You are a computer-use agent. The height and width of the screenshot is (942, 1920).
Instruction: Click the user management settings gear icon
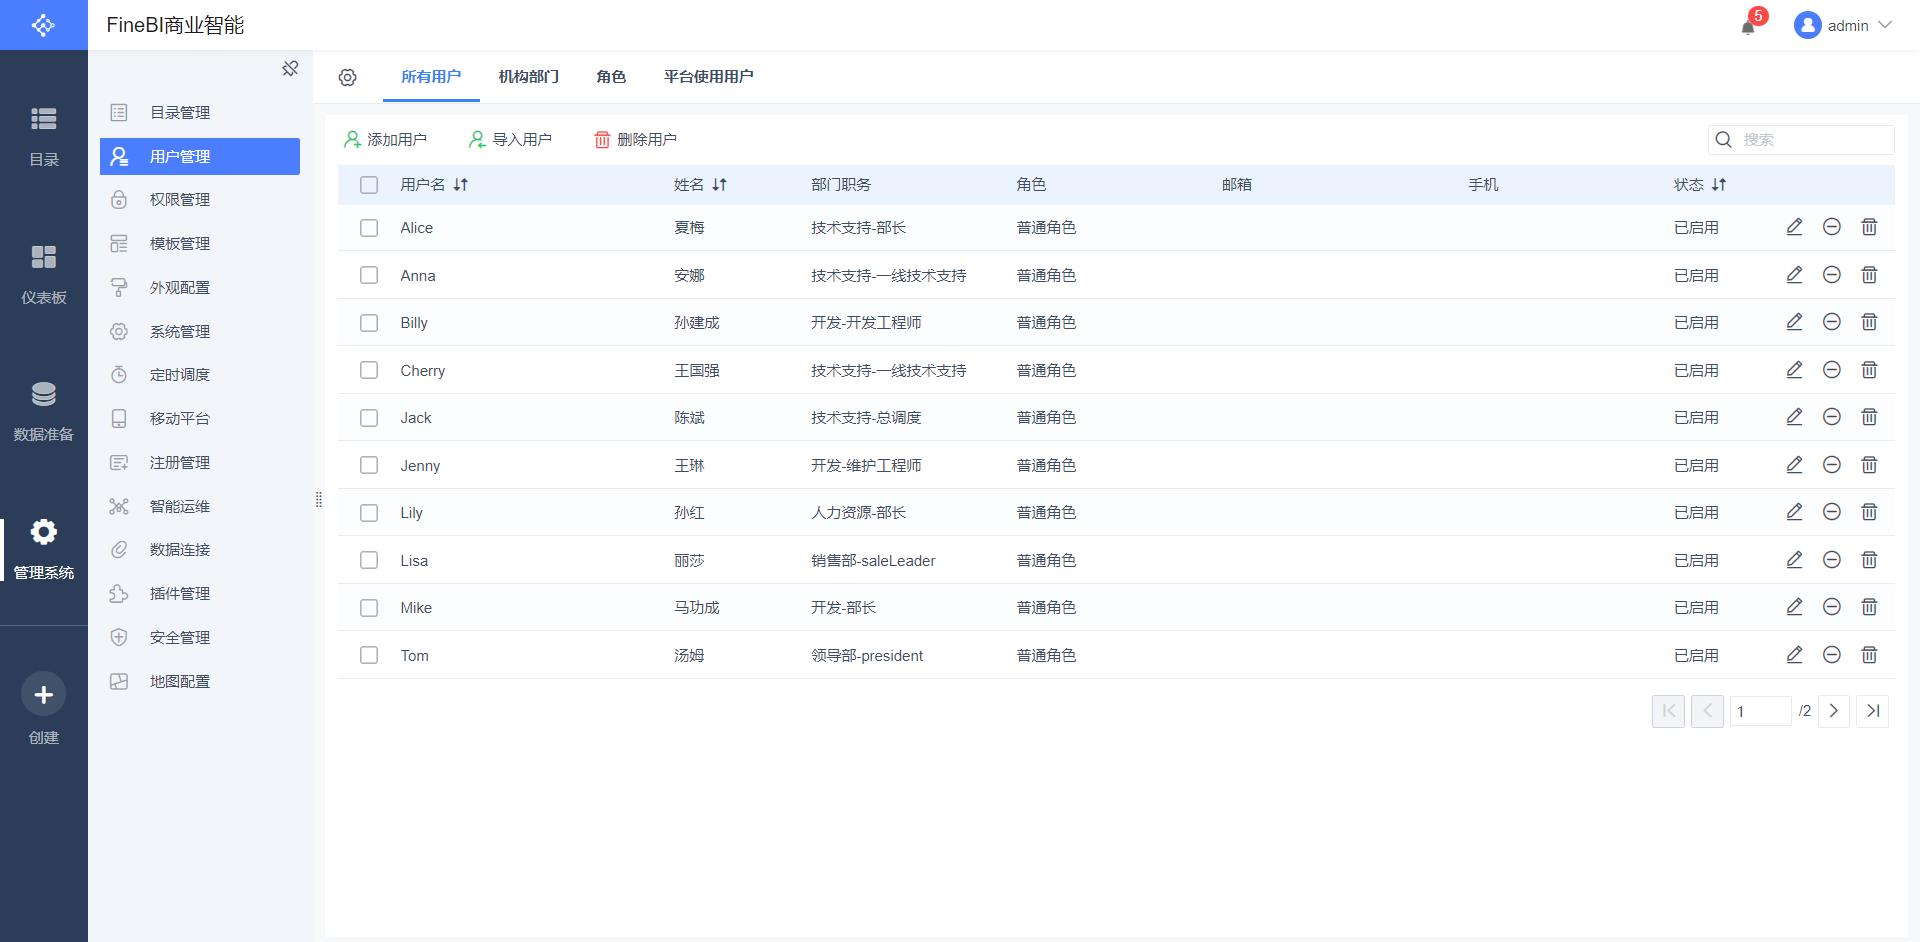pyautogui.click(x=347, y=76)
